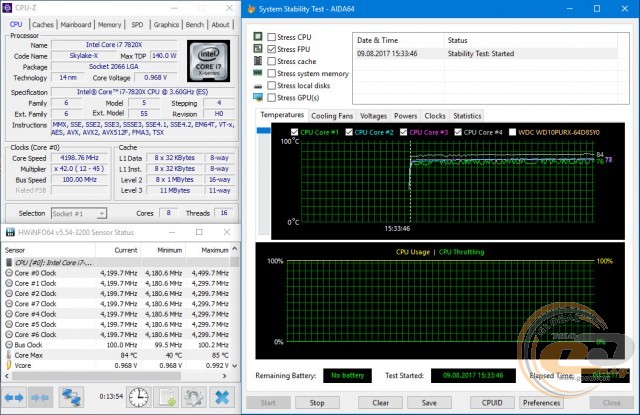
Task: Click the HWiNFO vertical scrollbar up arrow
Action: (235, 249)
